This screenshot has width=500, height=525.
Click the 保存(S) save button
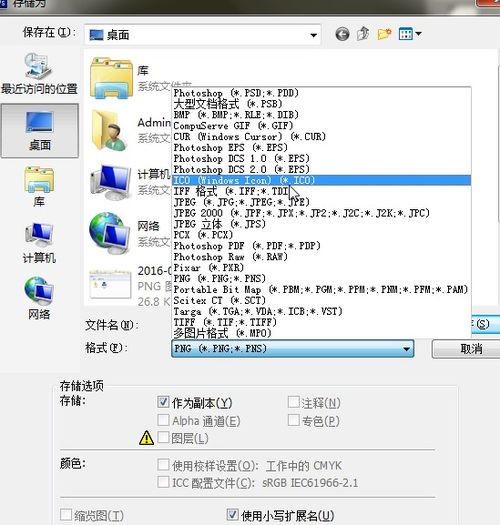(485, 324)
